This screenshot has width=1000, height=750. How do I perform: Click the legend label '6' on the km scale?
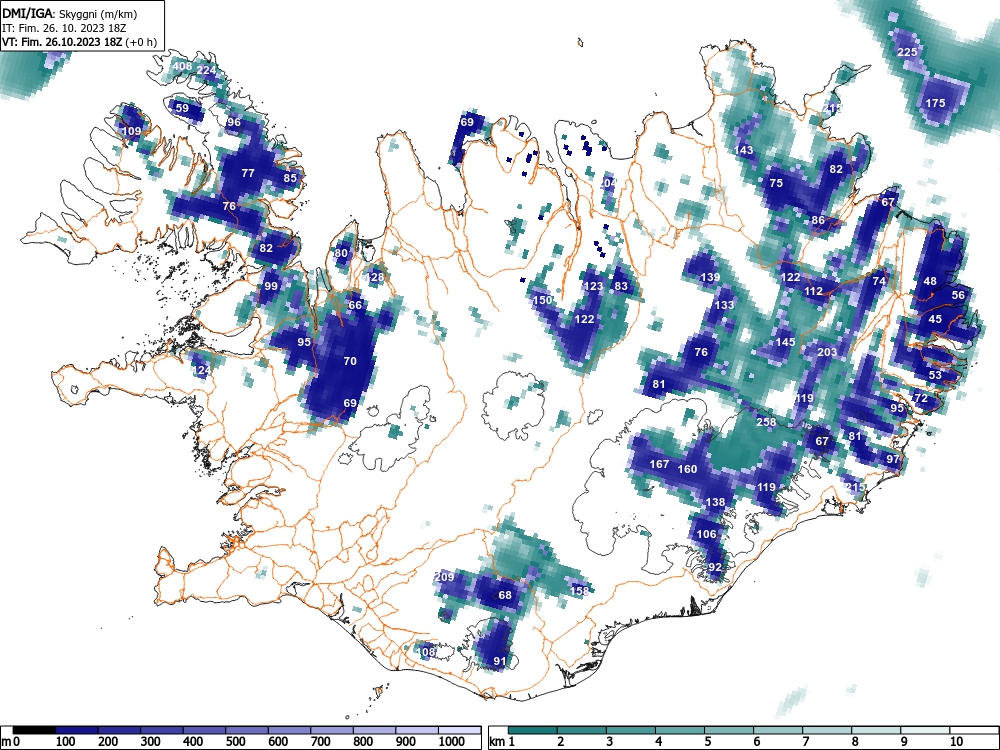(756, 742)
